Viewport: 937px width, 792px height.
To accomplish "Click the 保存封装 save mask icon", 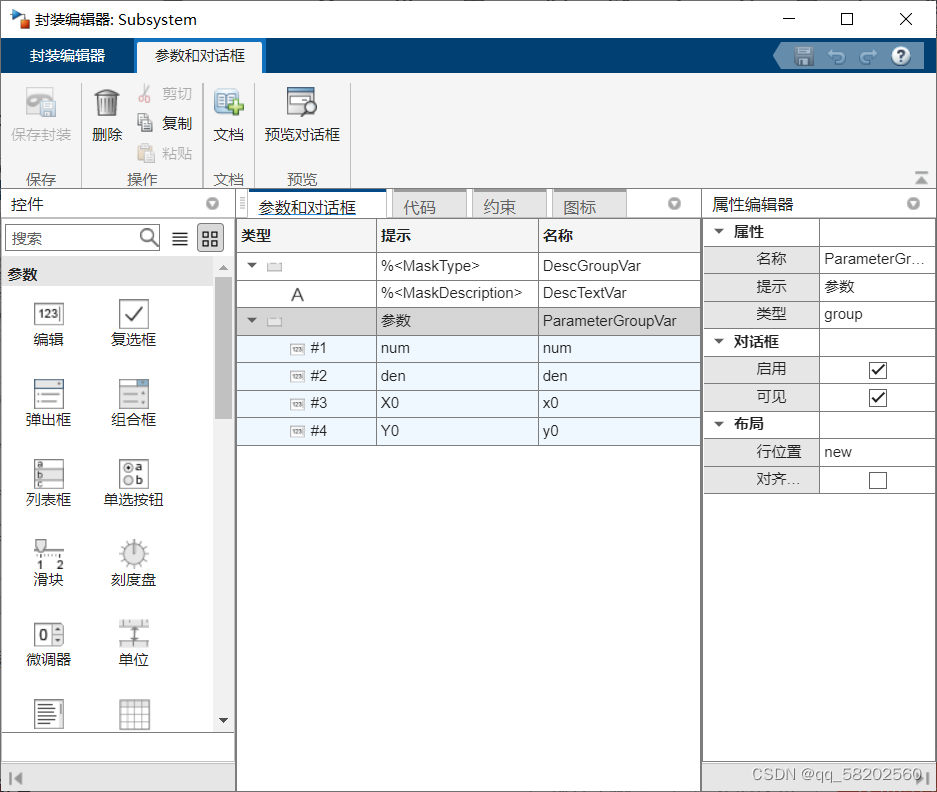I will tap(41, 103).
